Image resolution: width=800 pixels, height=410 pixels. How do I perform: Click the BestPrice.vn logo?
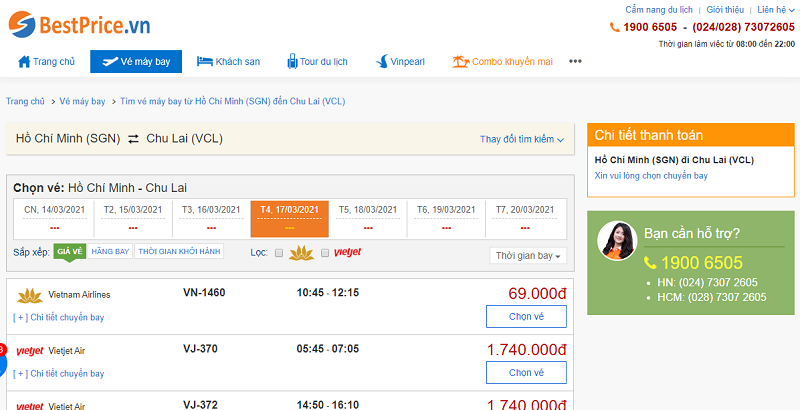pyautogui.click(x=79, y=24)
